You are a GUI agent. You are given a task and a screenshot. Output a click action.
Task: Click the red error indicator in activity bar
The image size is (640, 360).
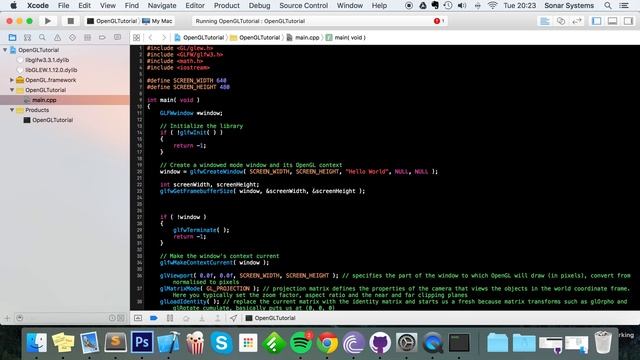[x=437, y=21]
